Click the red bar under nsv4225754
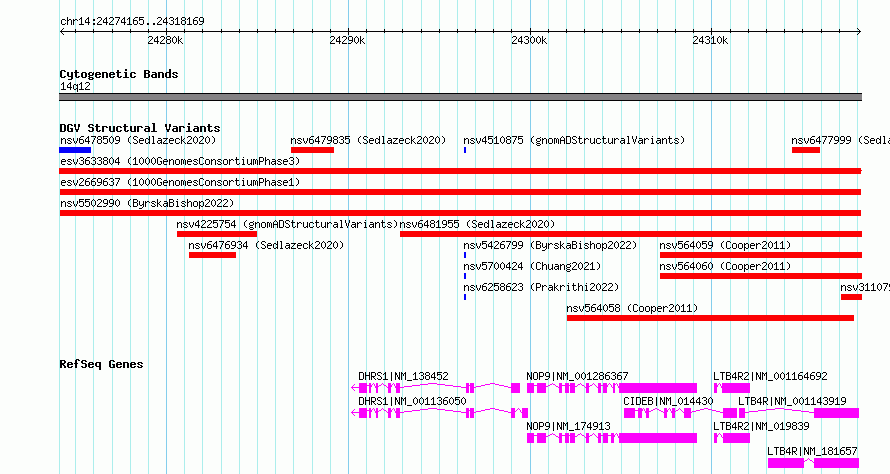The height and width of the screenshot is (474, 890). tap(217, 234)
